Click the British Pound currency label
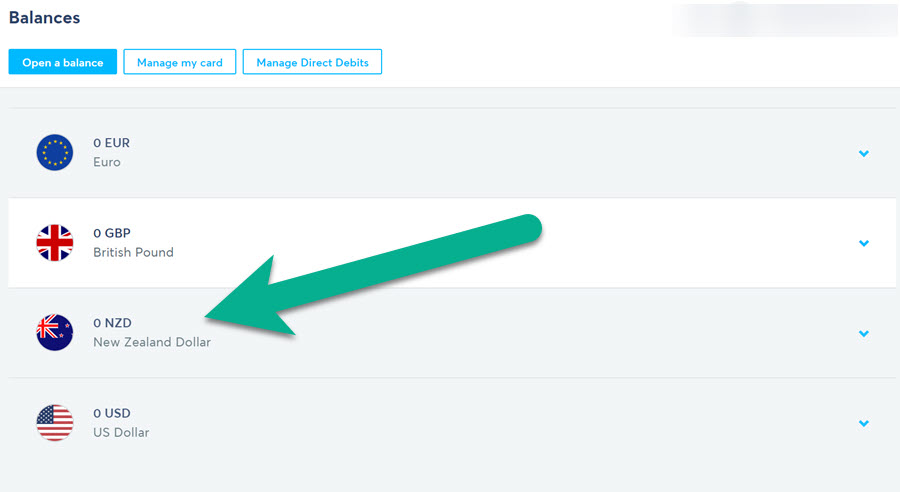This screenshot has height=492, width=900. click(133, 252)
